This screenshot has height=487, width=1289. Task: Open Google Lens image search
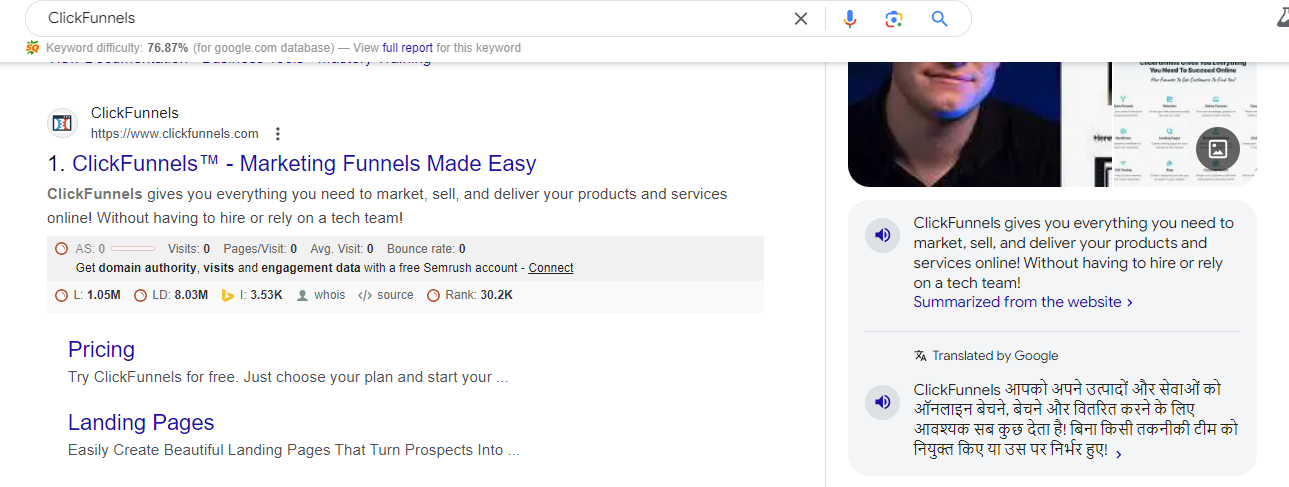point(893,19)
